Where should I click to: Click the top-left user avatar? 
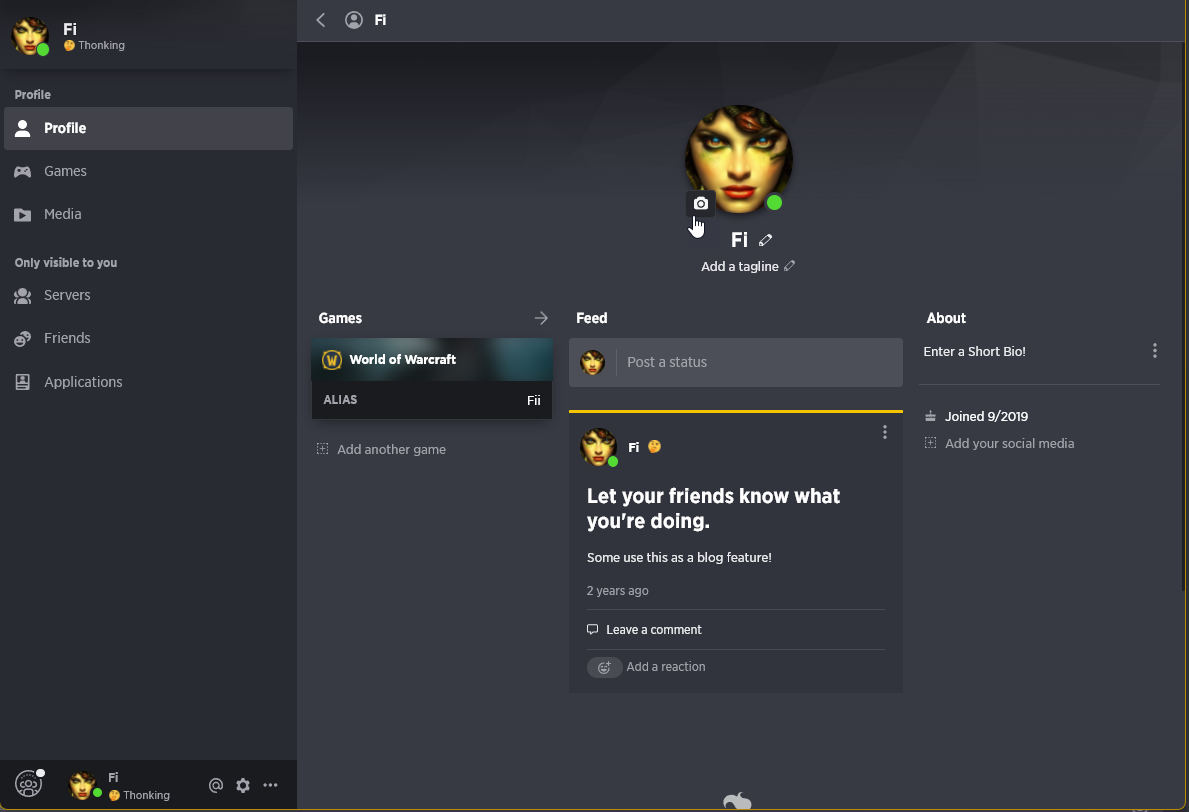pyautogui.click(x=30, y=36)
